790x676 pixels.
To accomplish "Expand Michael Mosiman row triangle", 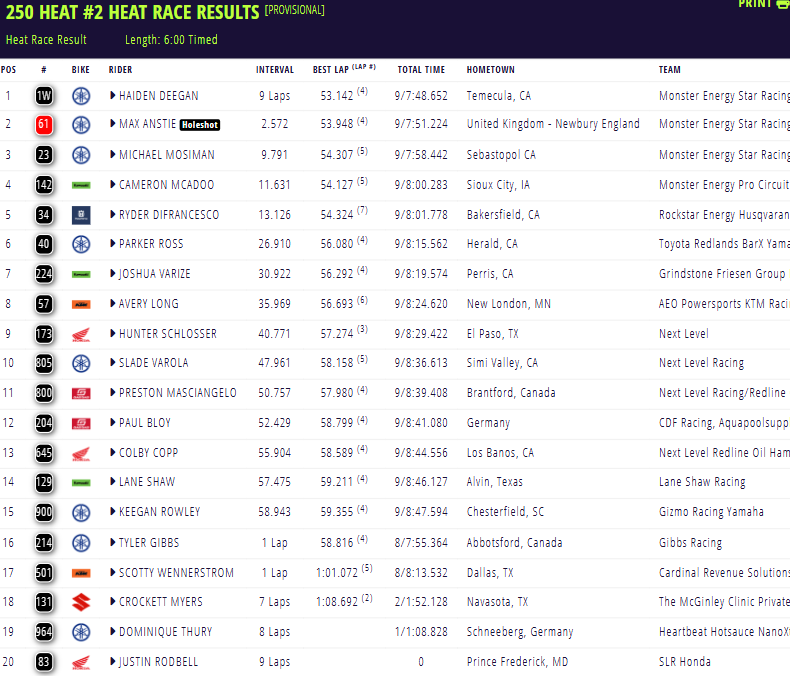I will 113,154.
